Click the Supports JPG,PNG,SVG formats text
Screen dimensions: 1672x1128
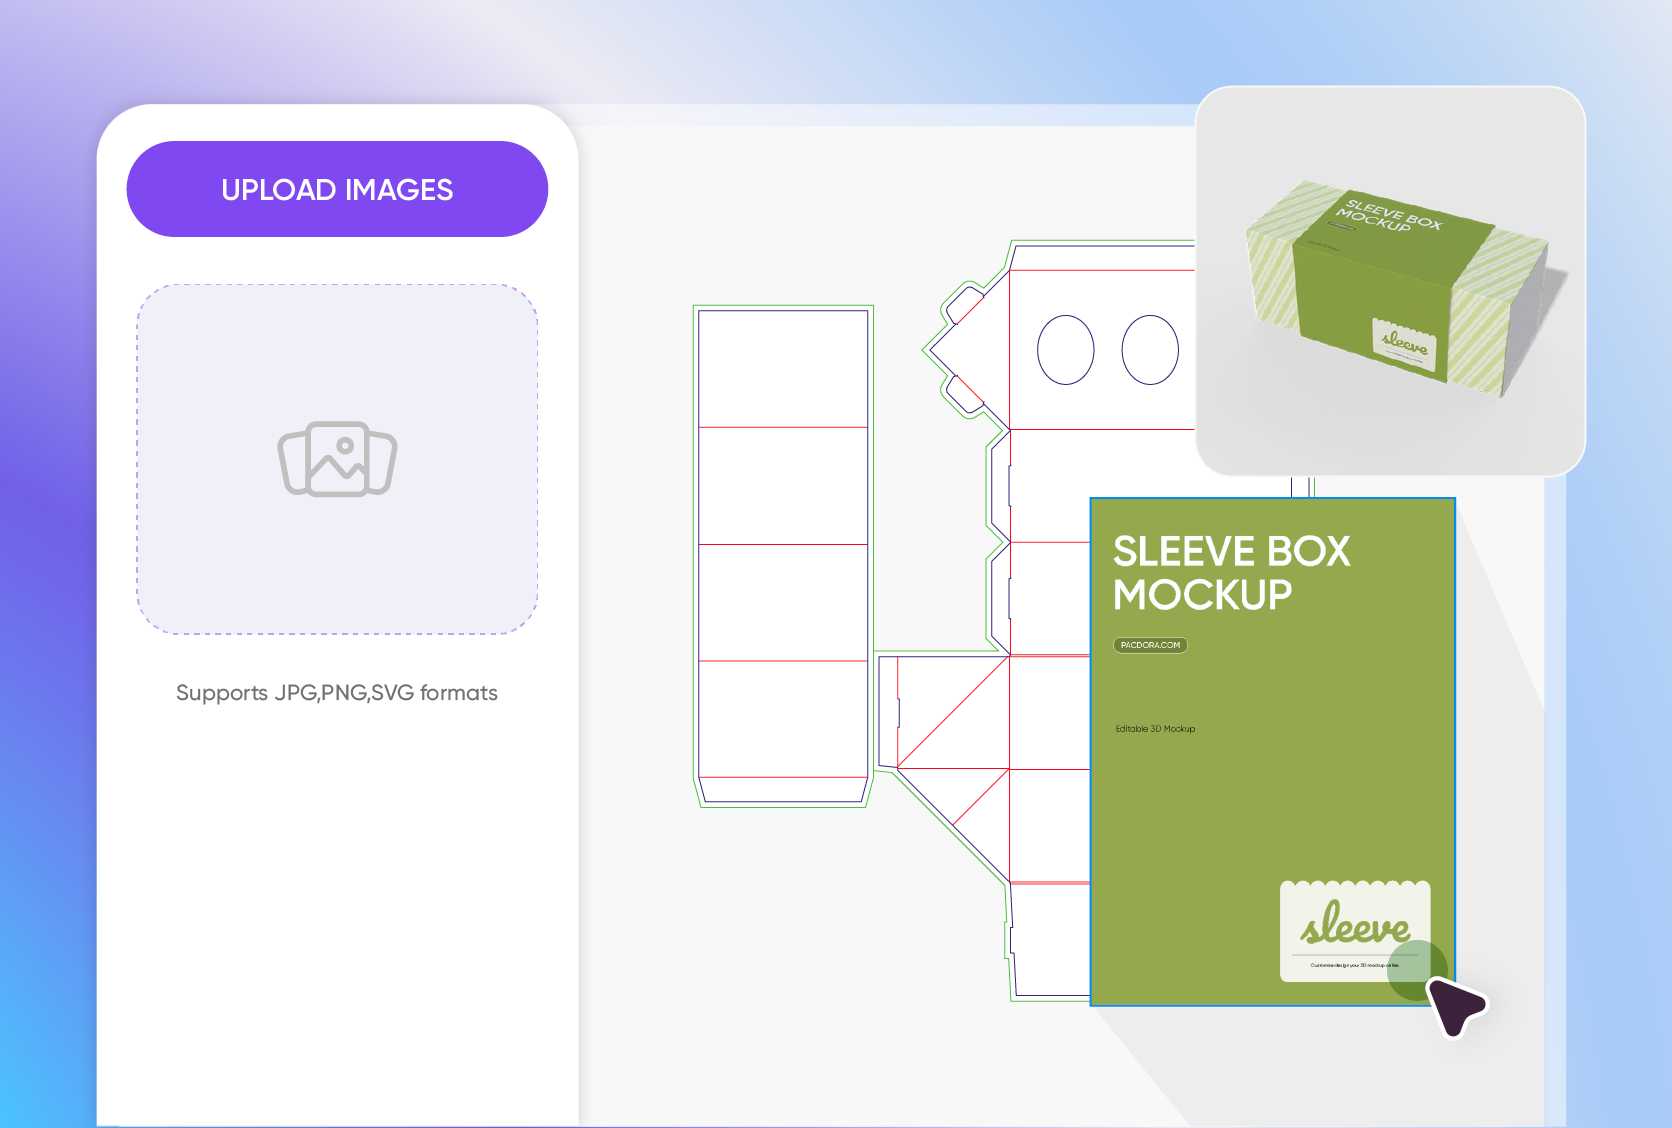[x=337, y=692]
